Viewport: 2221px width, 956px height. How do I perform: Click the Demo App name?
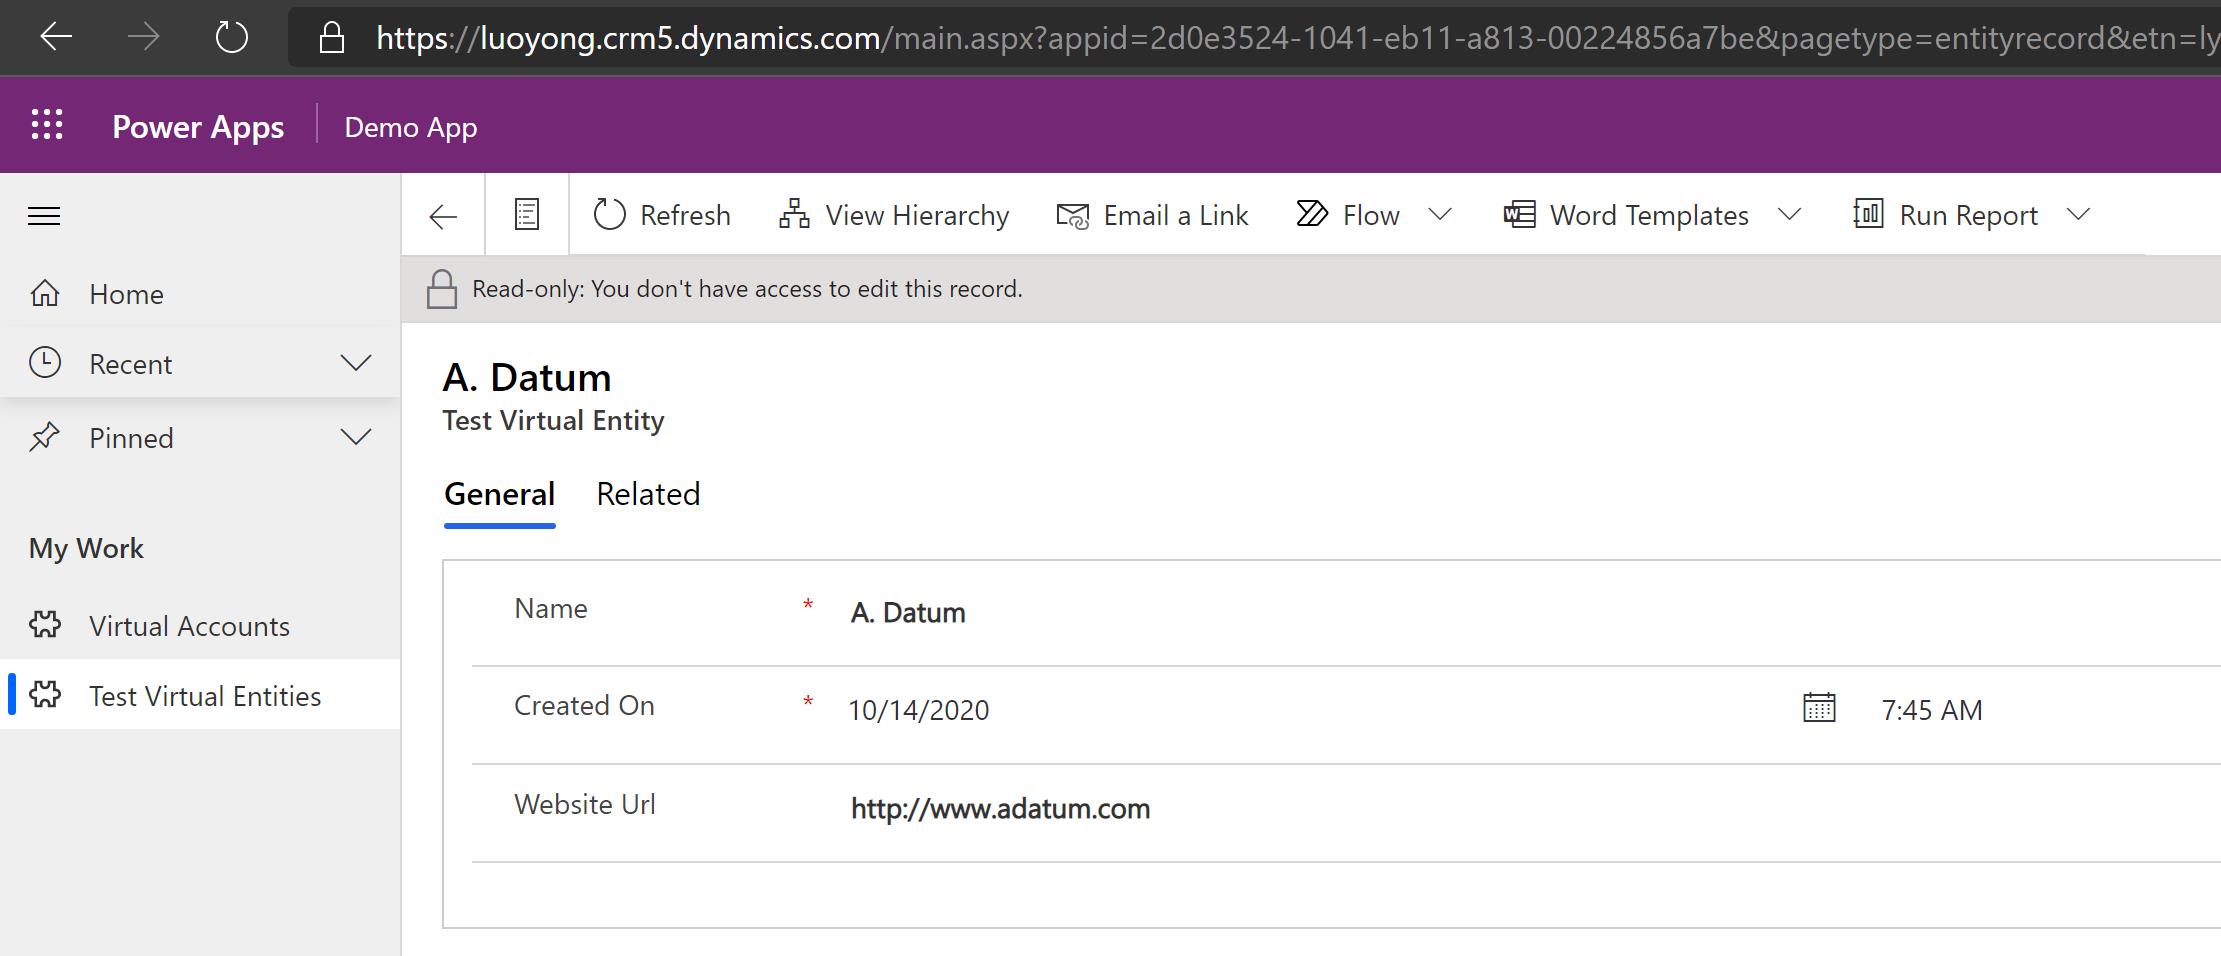(411, 127)
